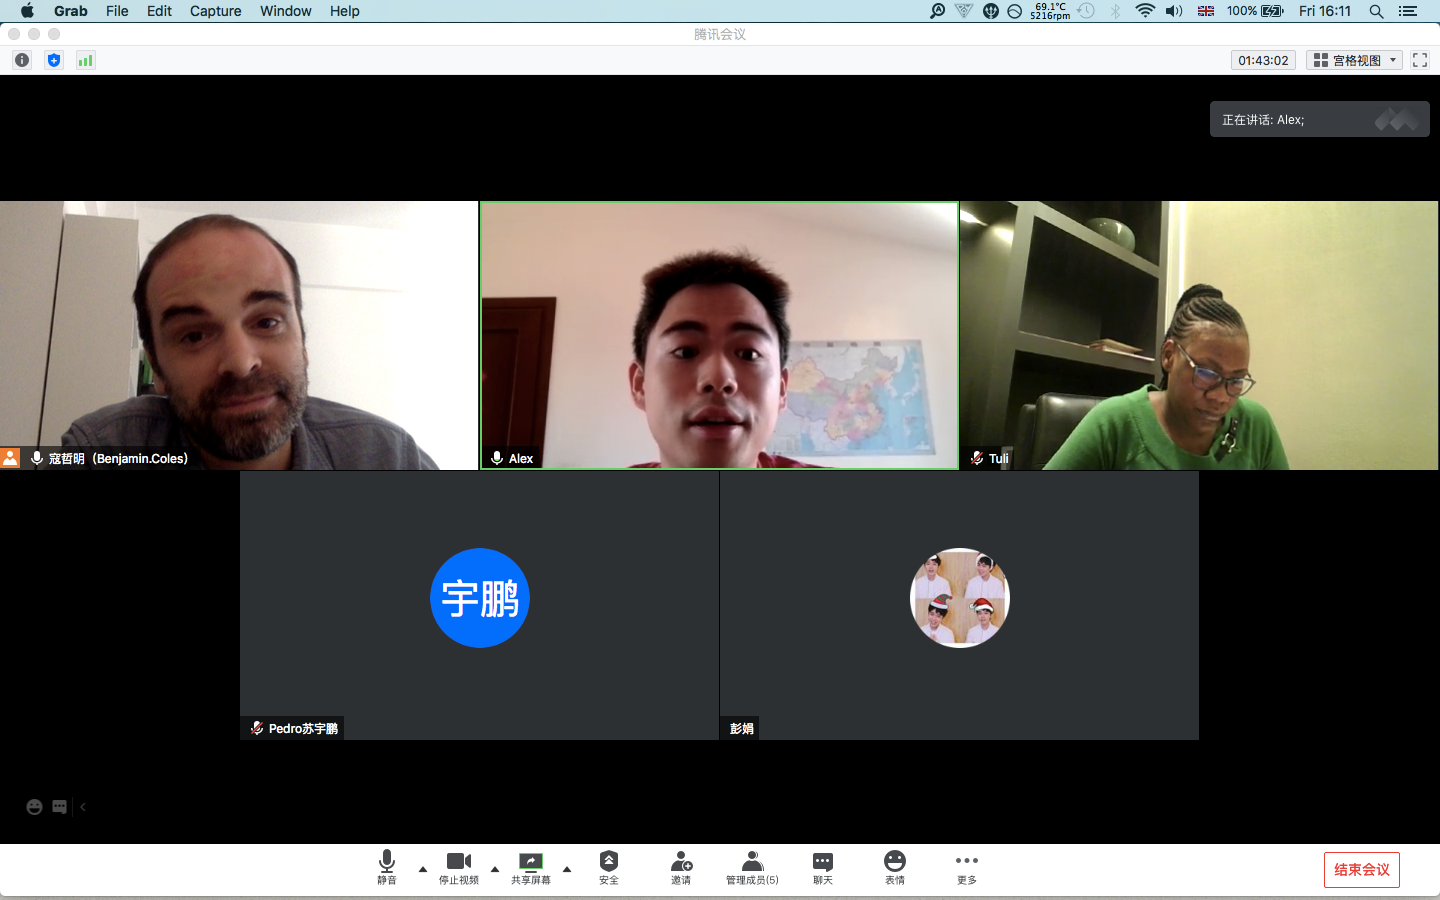The image size is (1440, 900).
Task: Open the chat (聊天) window
Action: pyautogui.click(x=823, y=867)
